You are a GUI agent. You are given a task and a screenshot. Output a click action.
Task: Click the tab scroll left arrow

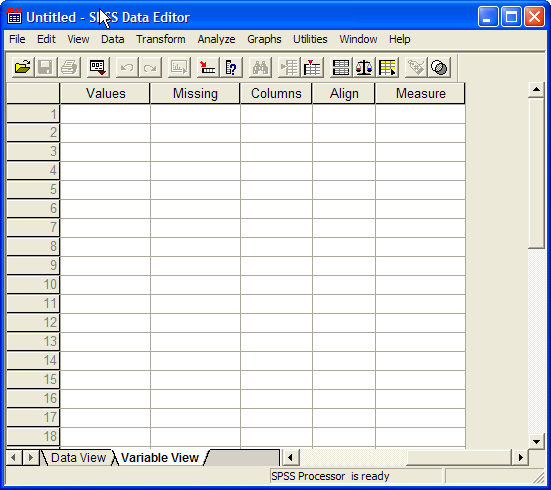(14, 458)
